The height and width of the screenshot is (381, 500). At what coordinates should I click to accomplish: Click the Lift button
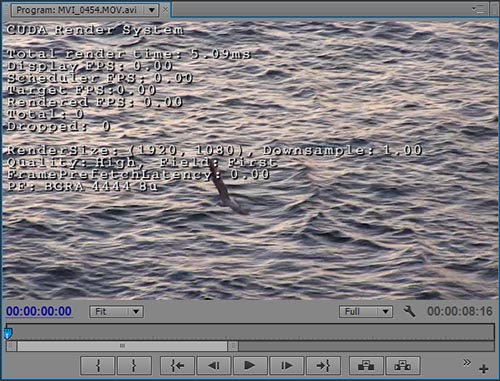click(366, 366)
